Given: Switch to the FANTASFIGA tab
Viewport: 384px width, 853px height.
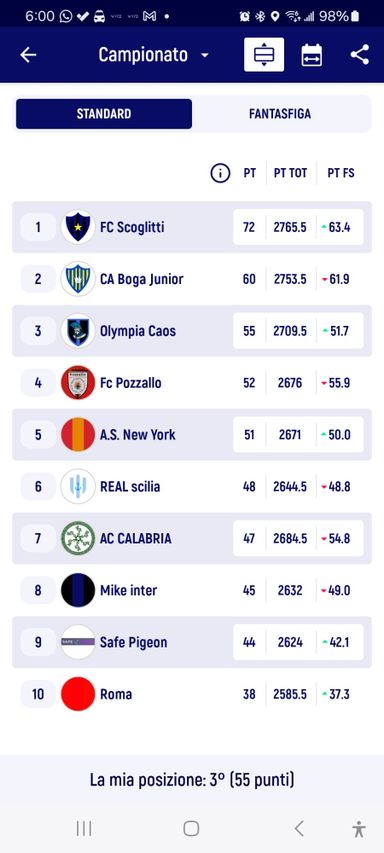Looking at the screenshot, I should [280, 114].
